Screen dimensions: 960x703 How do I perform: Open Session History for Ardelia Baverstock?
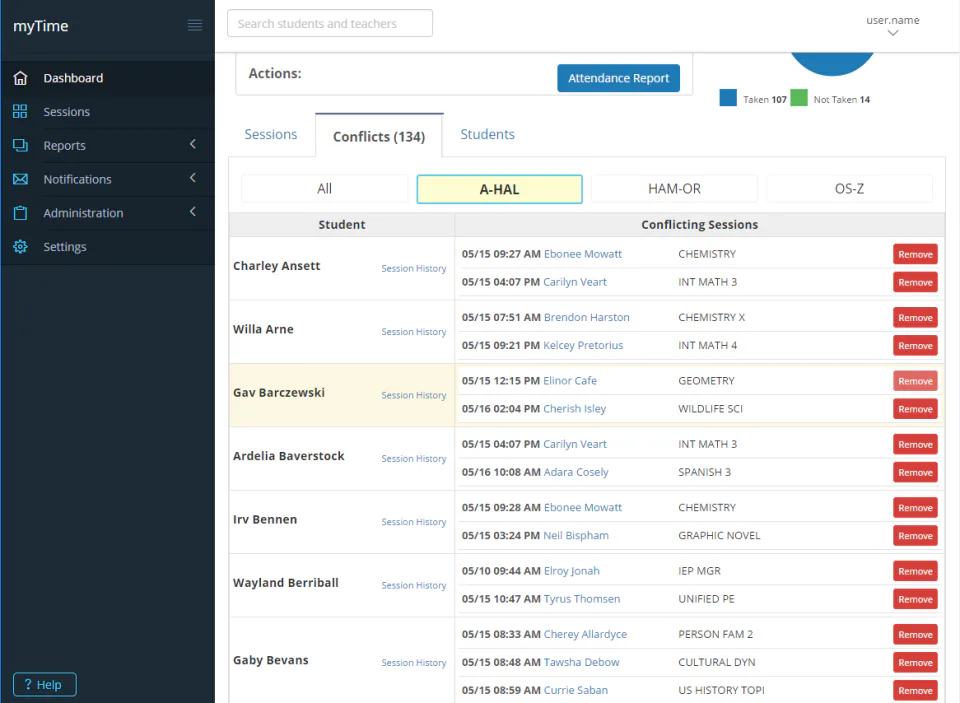click(x=413, y=458)
